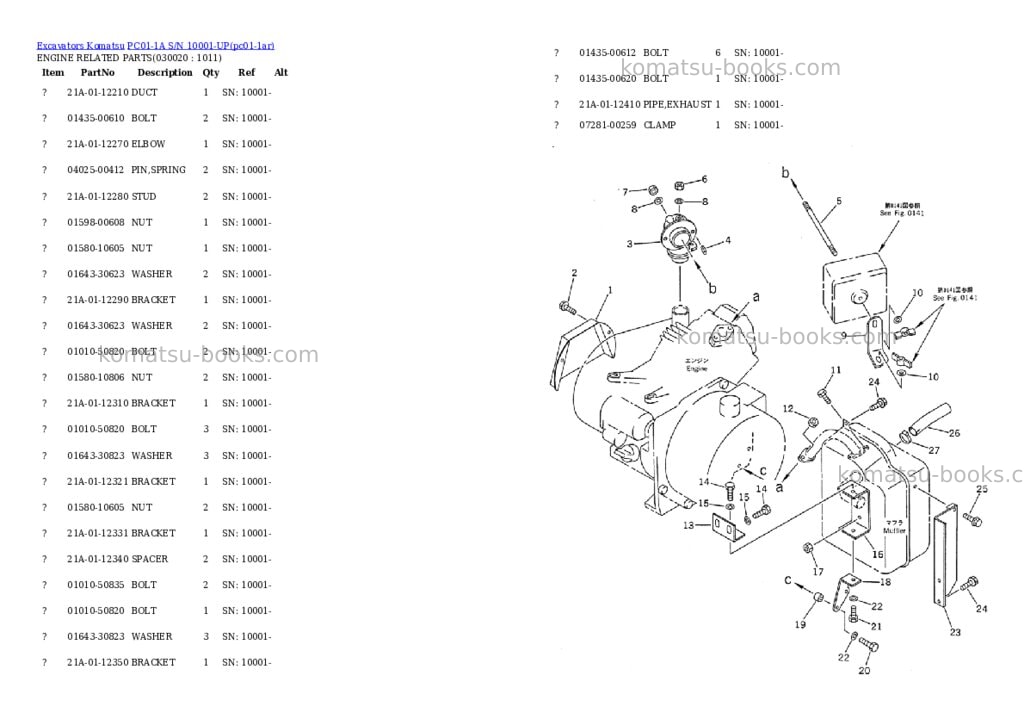The image size is (1024, 725).
Task: Select part number 01010-50835
Action: 96,585
